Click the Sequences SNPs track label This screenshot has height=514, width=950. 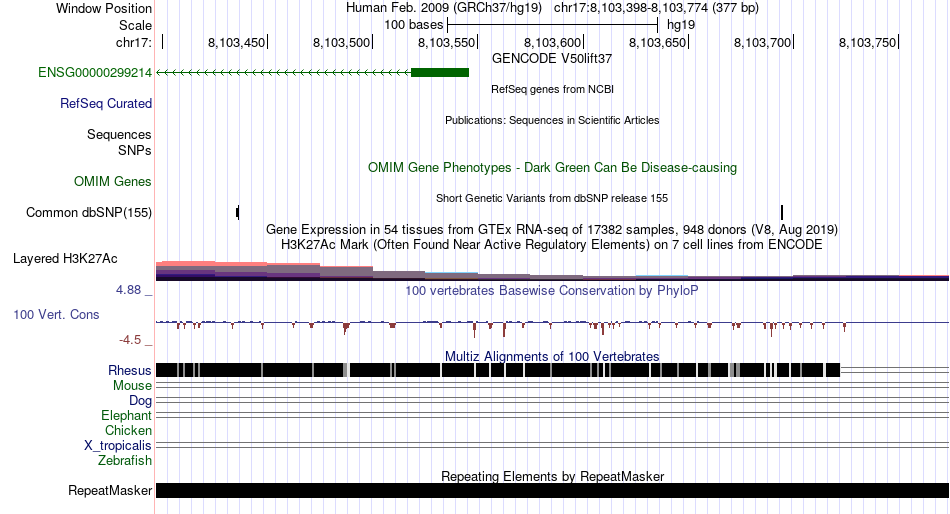coord(119,142)
